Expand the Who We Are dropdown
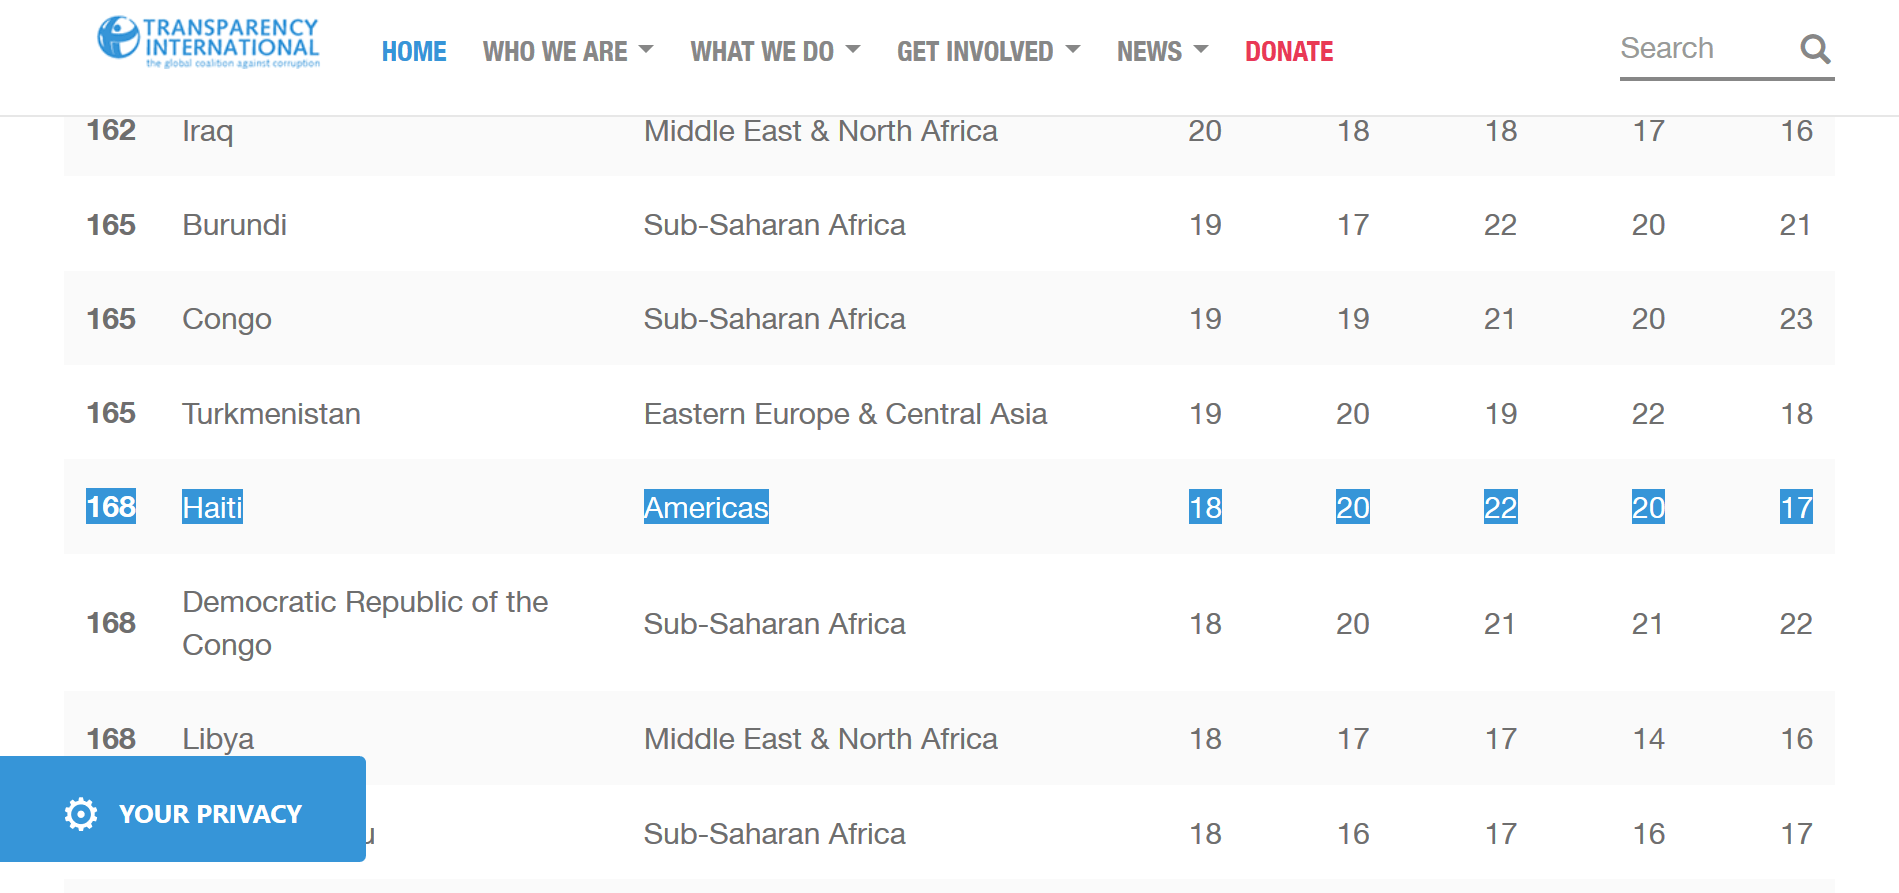Image resolution: width=1899 pixels, height=893 pixels. (x=567, y=52)
